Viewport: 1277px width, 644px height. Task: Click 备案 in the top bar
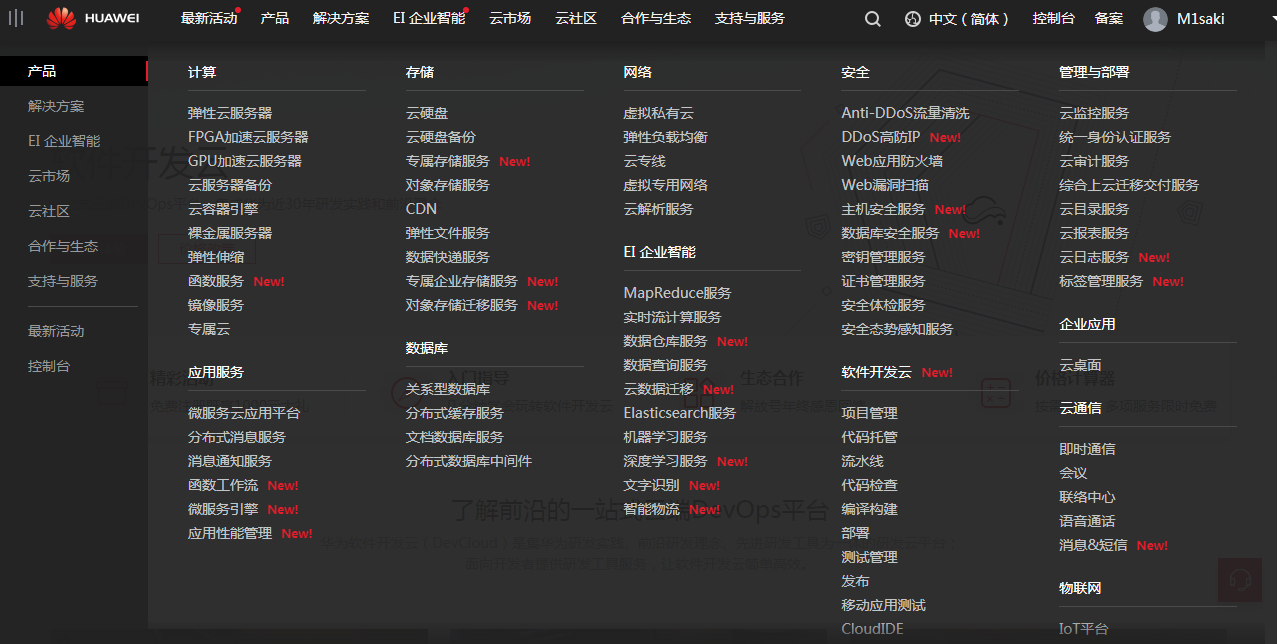click(1109, 19)
